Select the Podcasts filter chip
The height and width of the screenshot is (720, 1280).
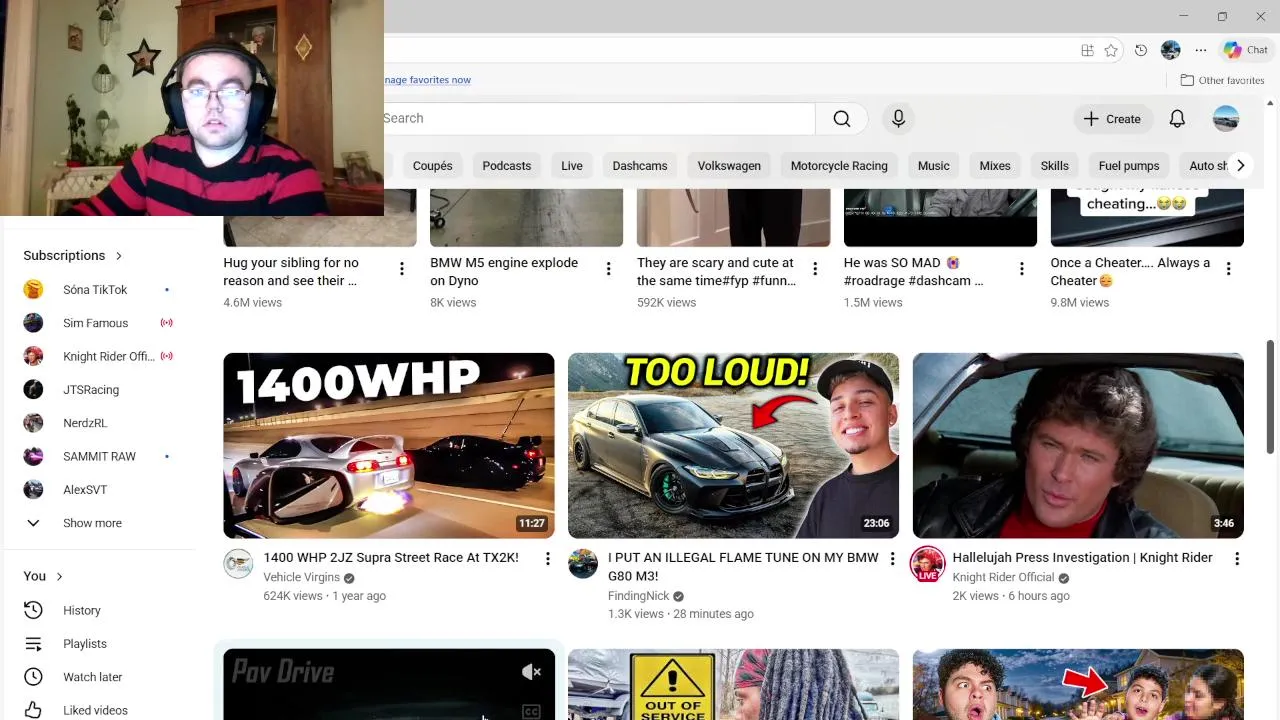507,166
